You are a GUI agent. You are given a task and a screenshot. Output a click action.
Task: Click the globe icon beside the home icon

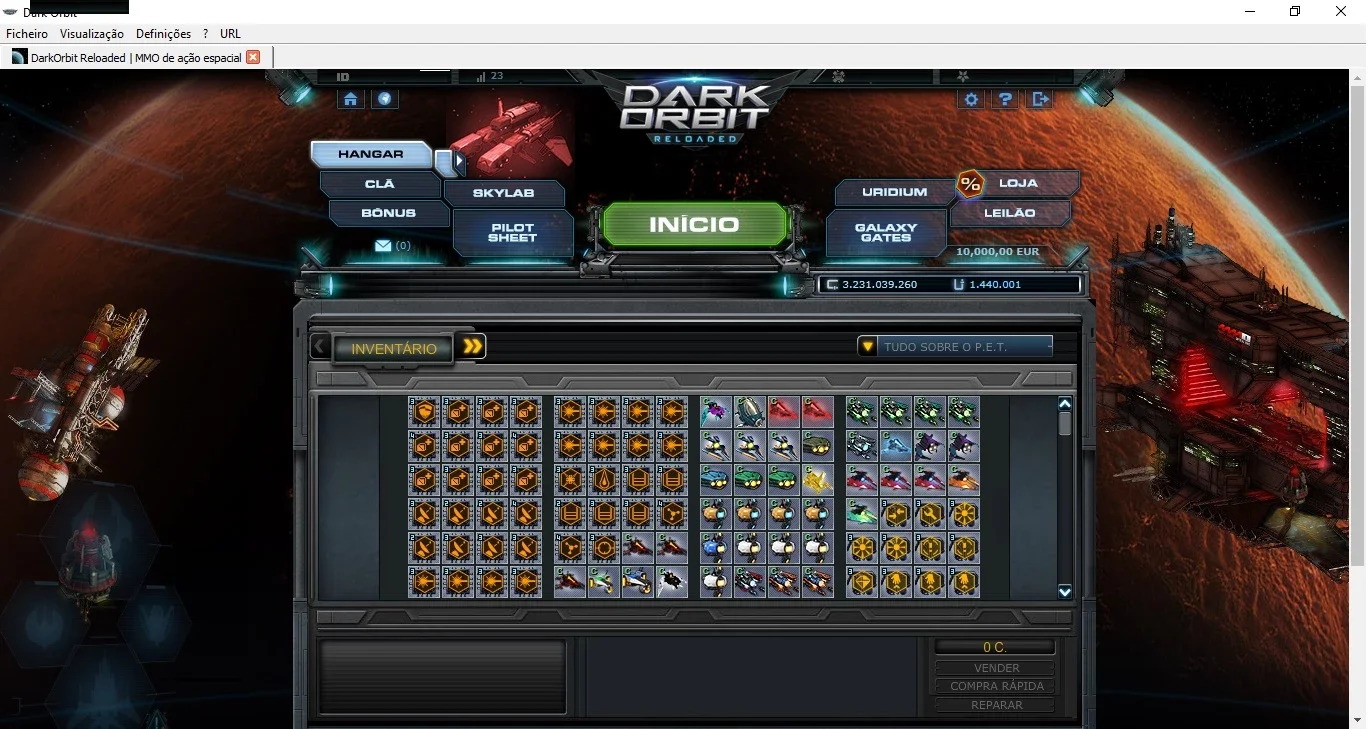click(384, 99)
